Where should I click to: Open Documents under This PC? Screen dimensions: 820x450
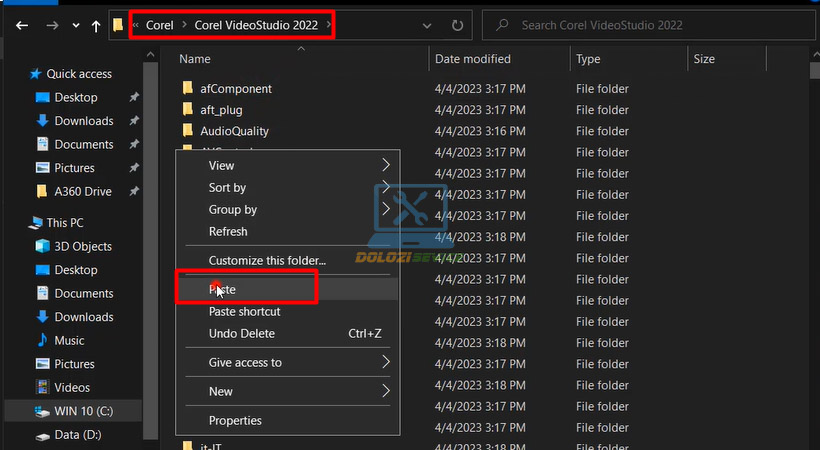(x=84, y=294)
